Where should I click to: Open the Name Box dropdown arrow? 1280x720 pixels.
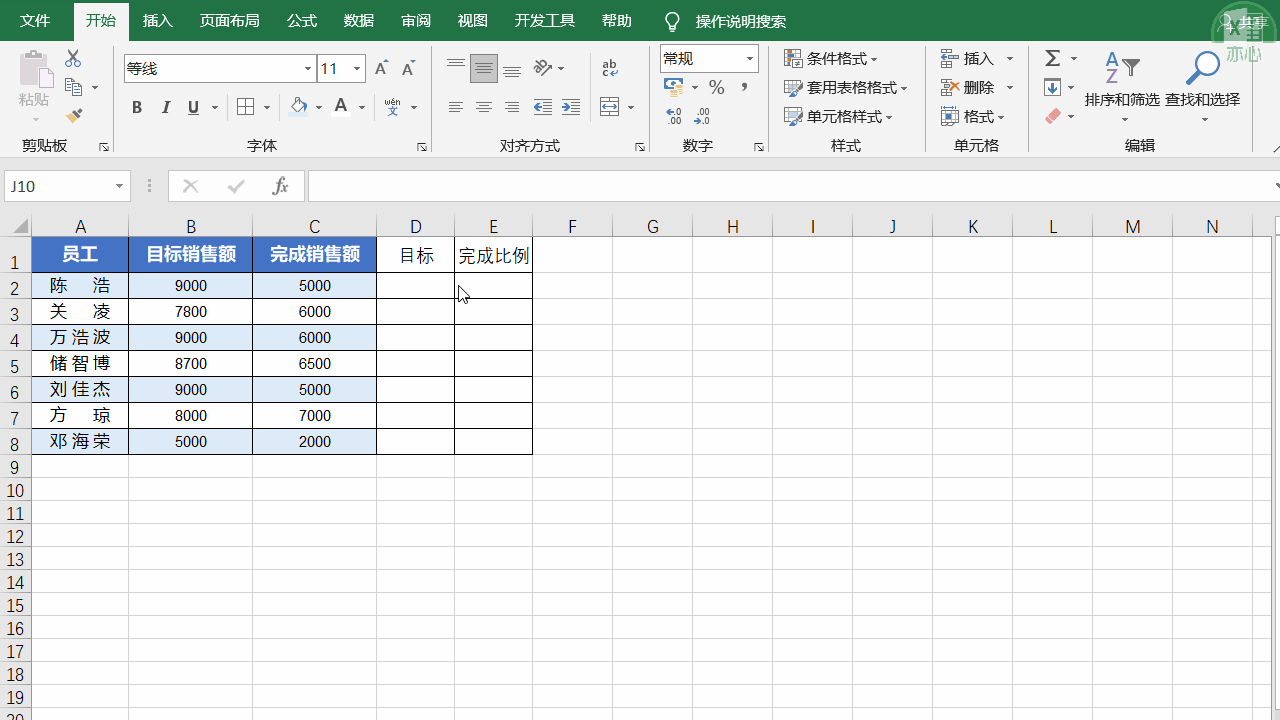click(119, 186)
